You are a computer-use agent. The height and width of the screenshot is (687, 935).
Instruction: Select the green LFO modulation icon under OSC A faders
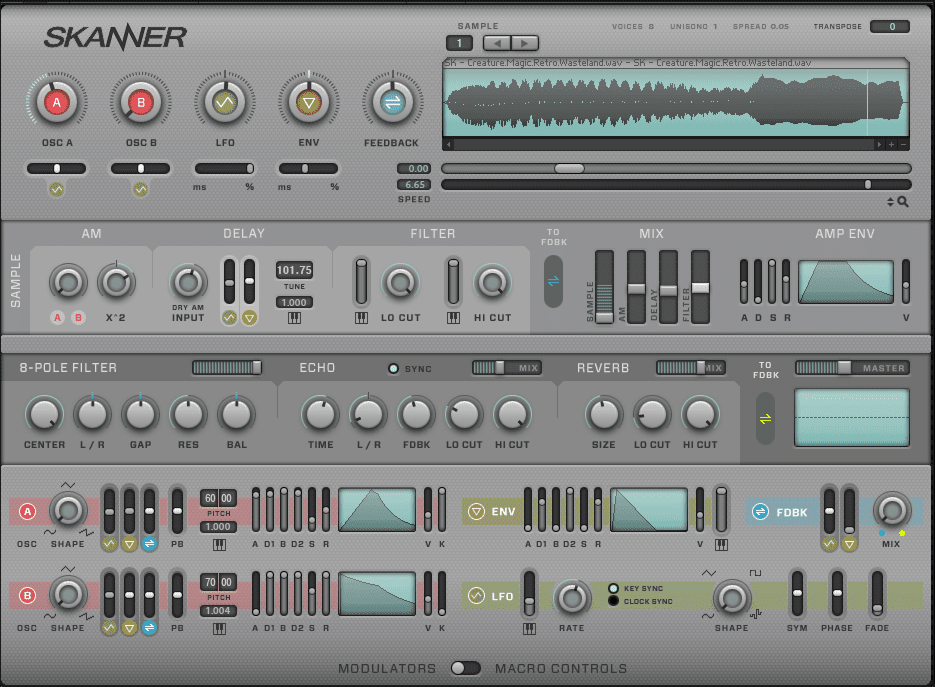coord(109,544)
